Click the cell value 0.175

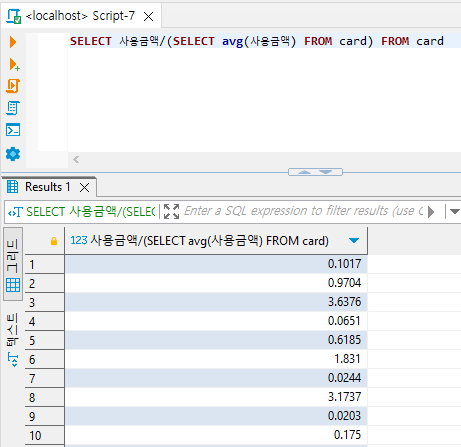216,435
